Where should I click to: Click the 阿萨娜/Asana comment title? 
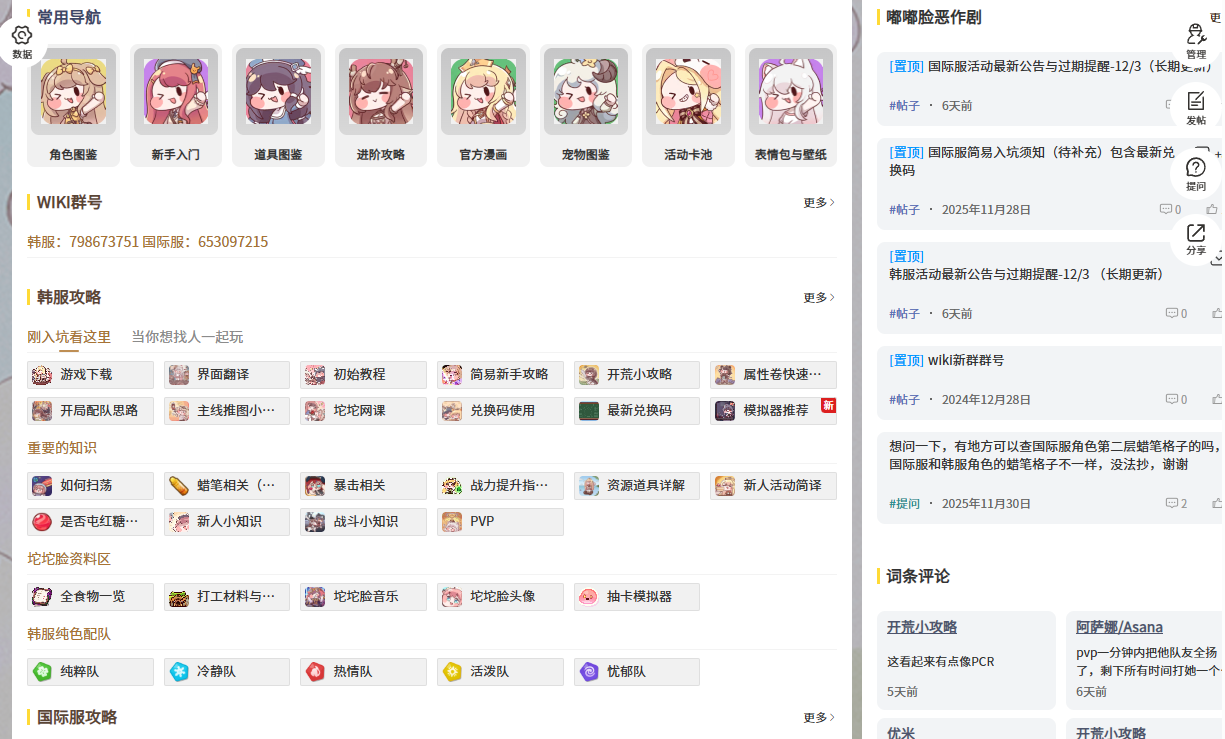(x=1119, y=627)
